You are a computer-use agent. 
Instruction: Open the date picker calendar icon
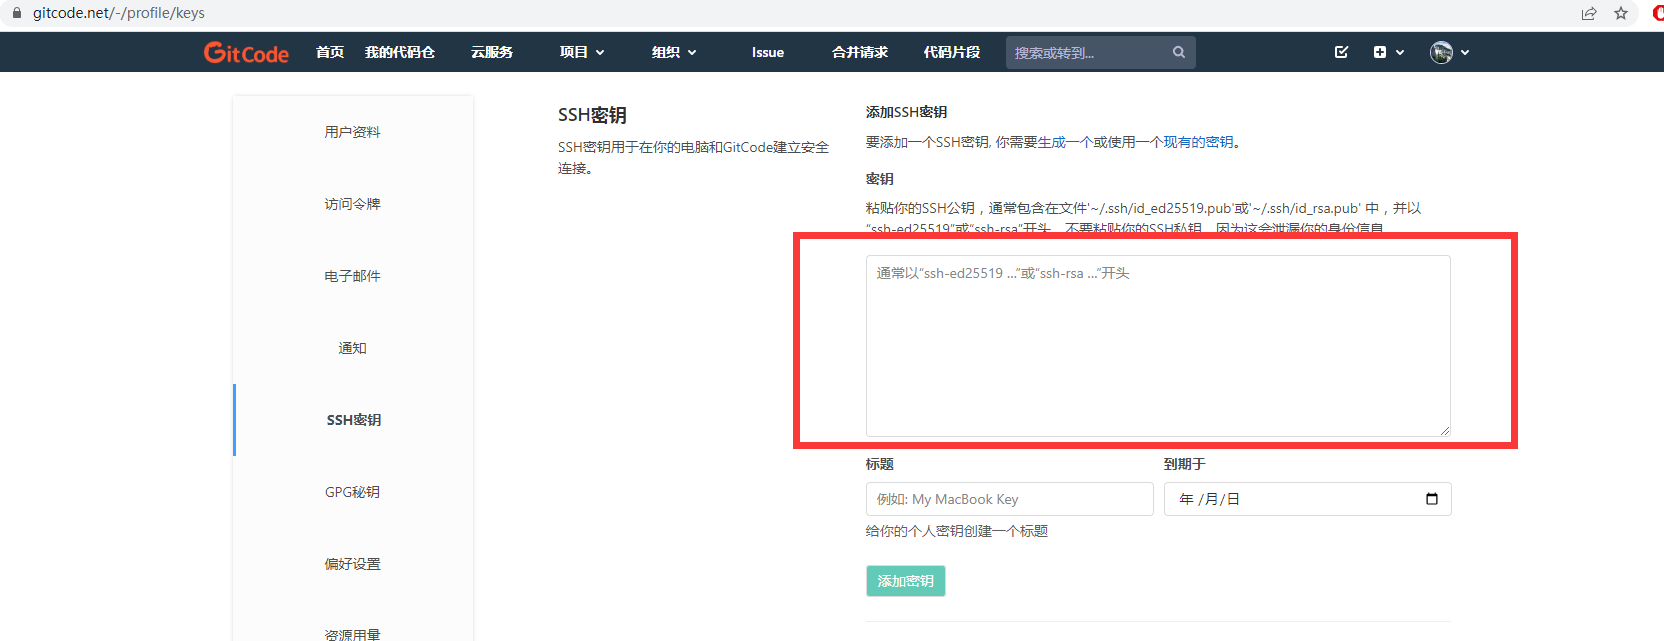point(1432,499)
